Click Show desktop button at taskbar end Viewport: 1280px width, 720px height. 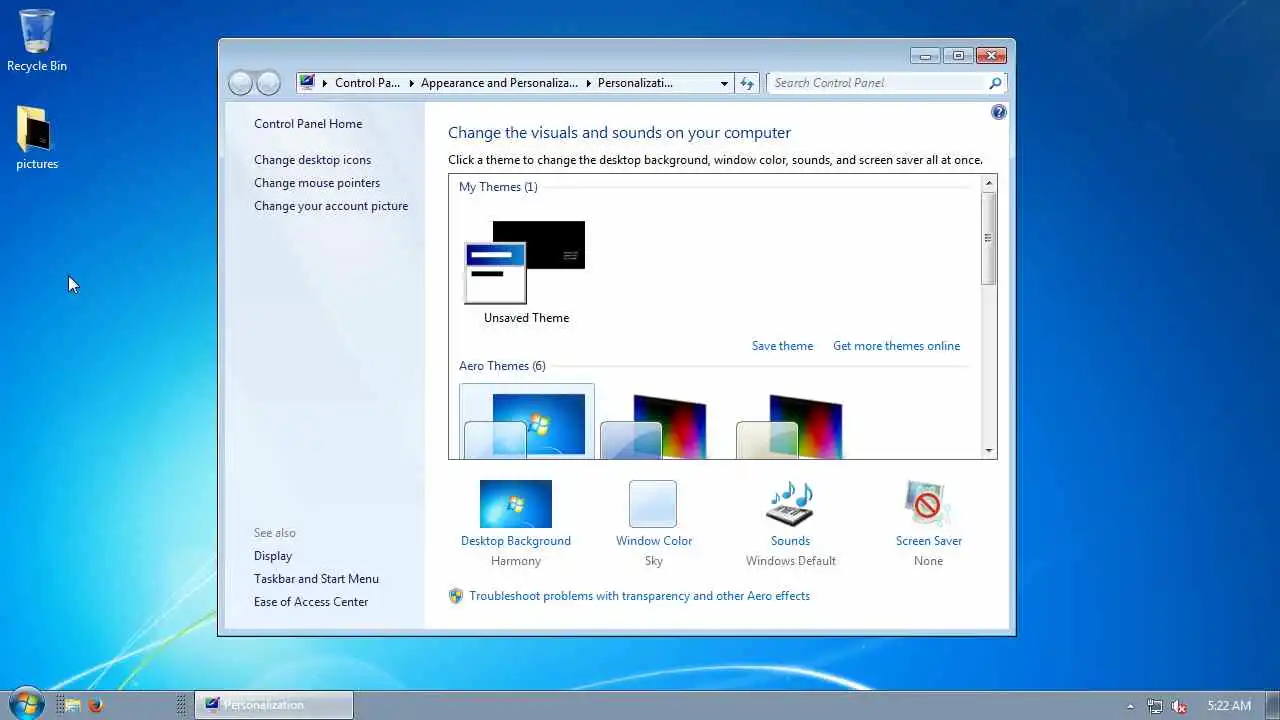(1273, 705)
